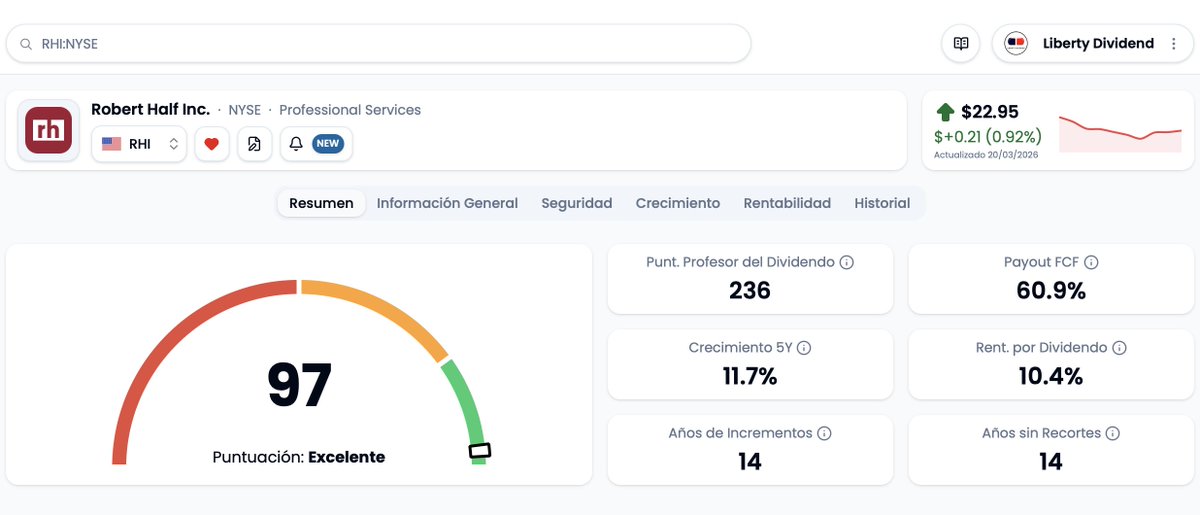The image size is (1200, 515).
Task: Select the Rentabilidad tab
Action: (x=787, y=203)
